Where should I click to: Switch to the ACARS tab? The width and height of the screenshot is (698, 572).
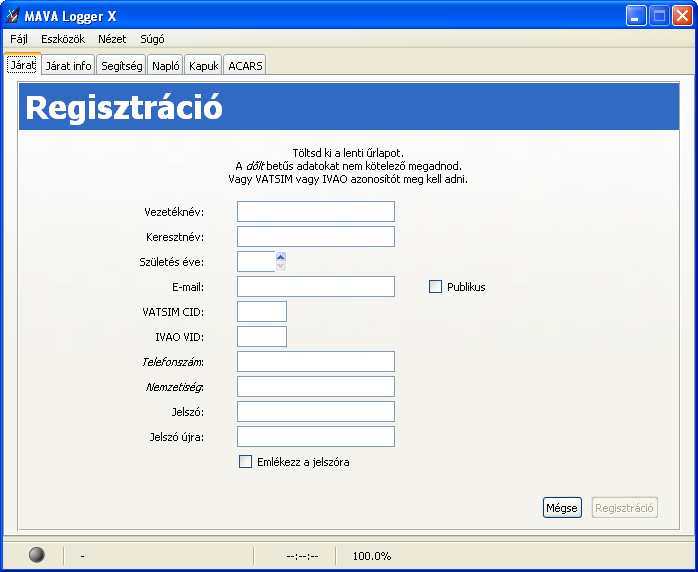(245, 66)
